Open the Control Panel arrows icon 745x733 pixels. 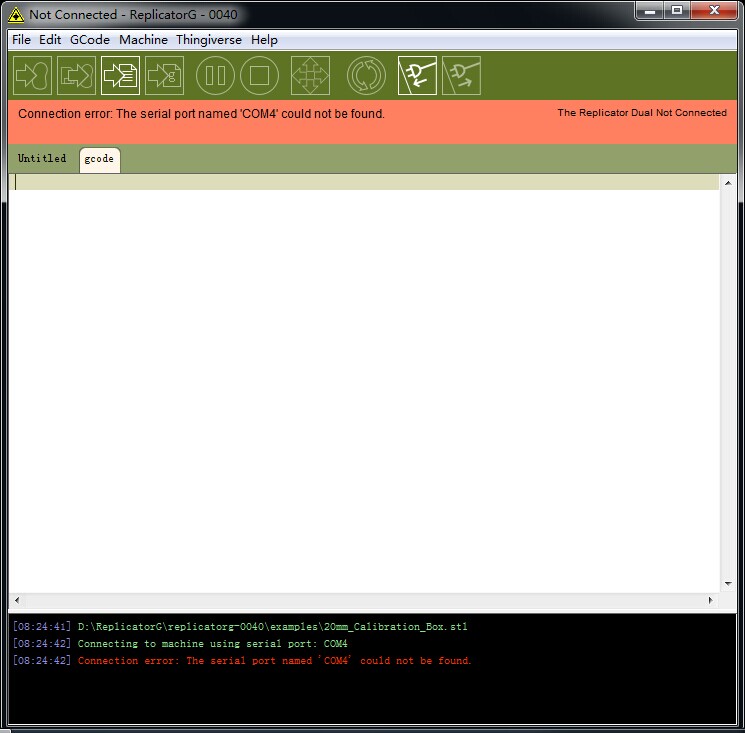(310, 76)
